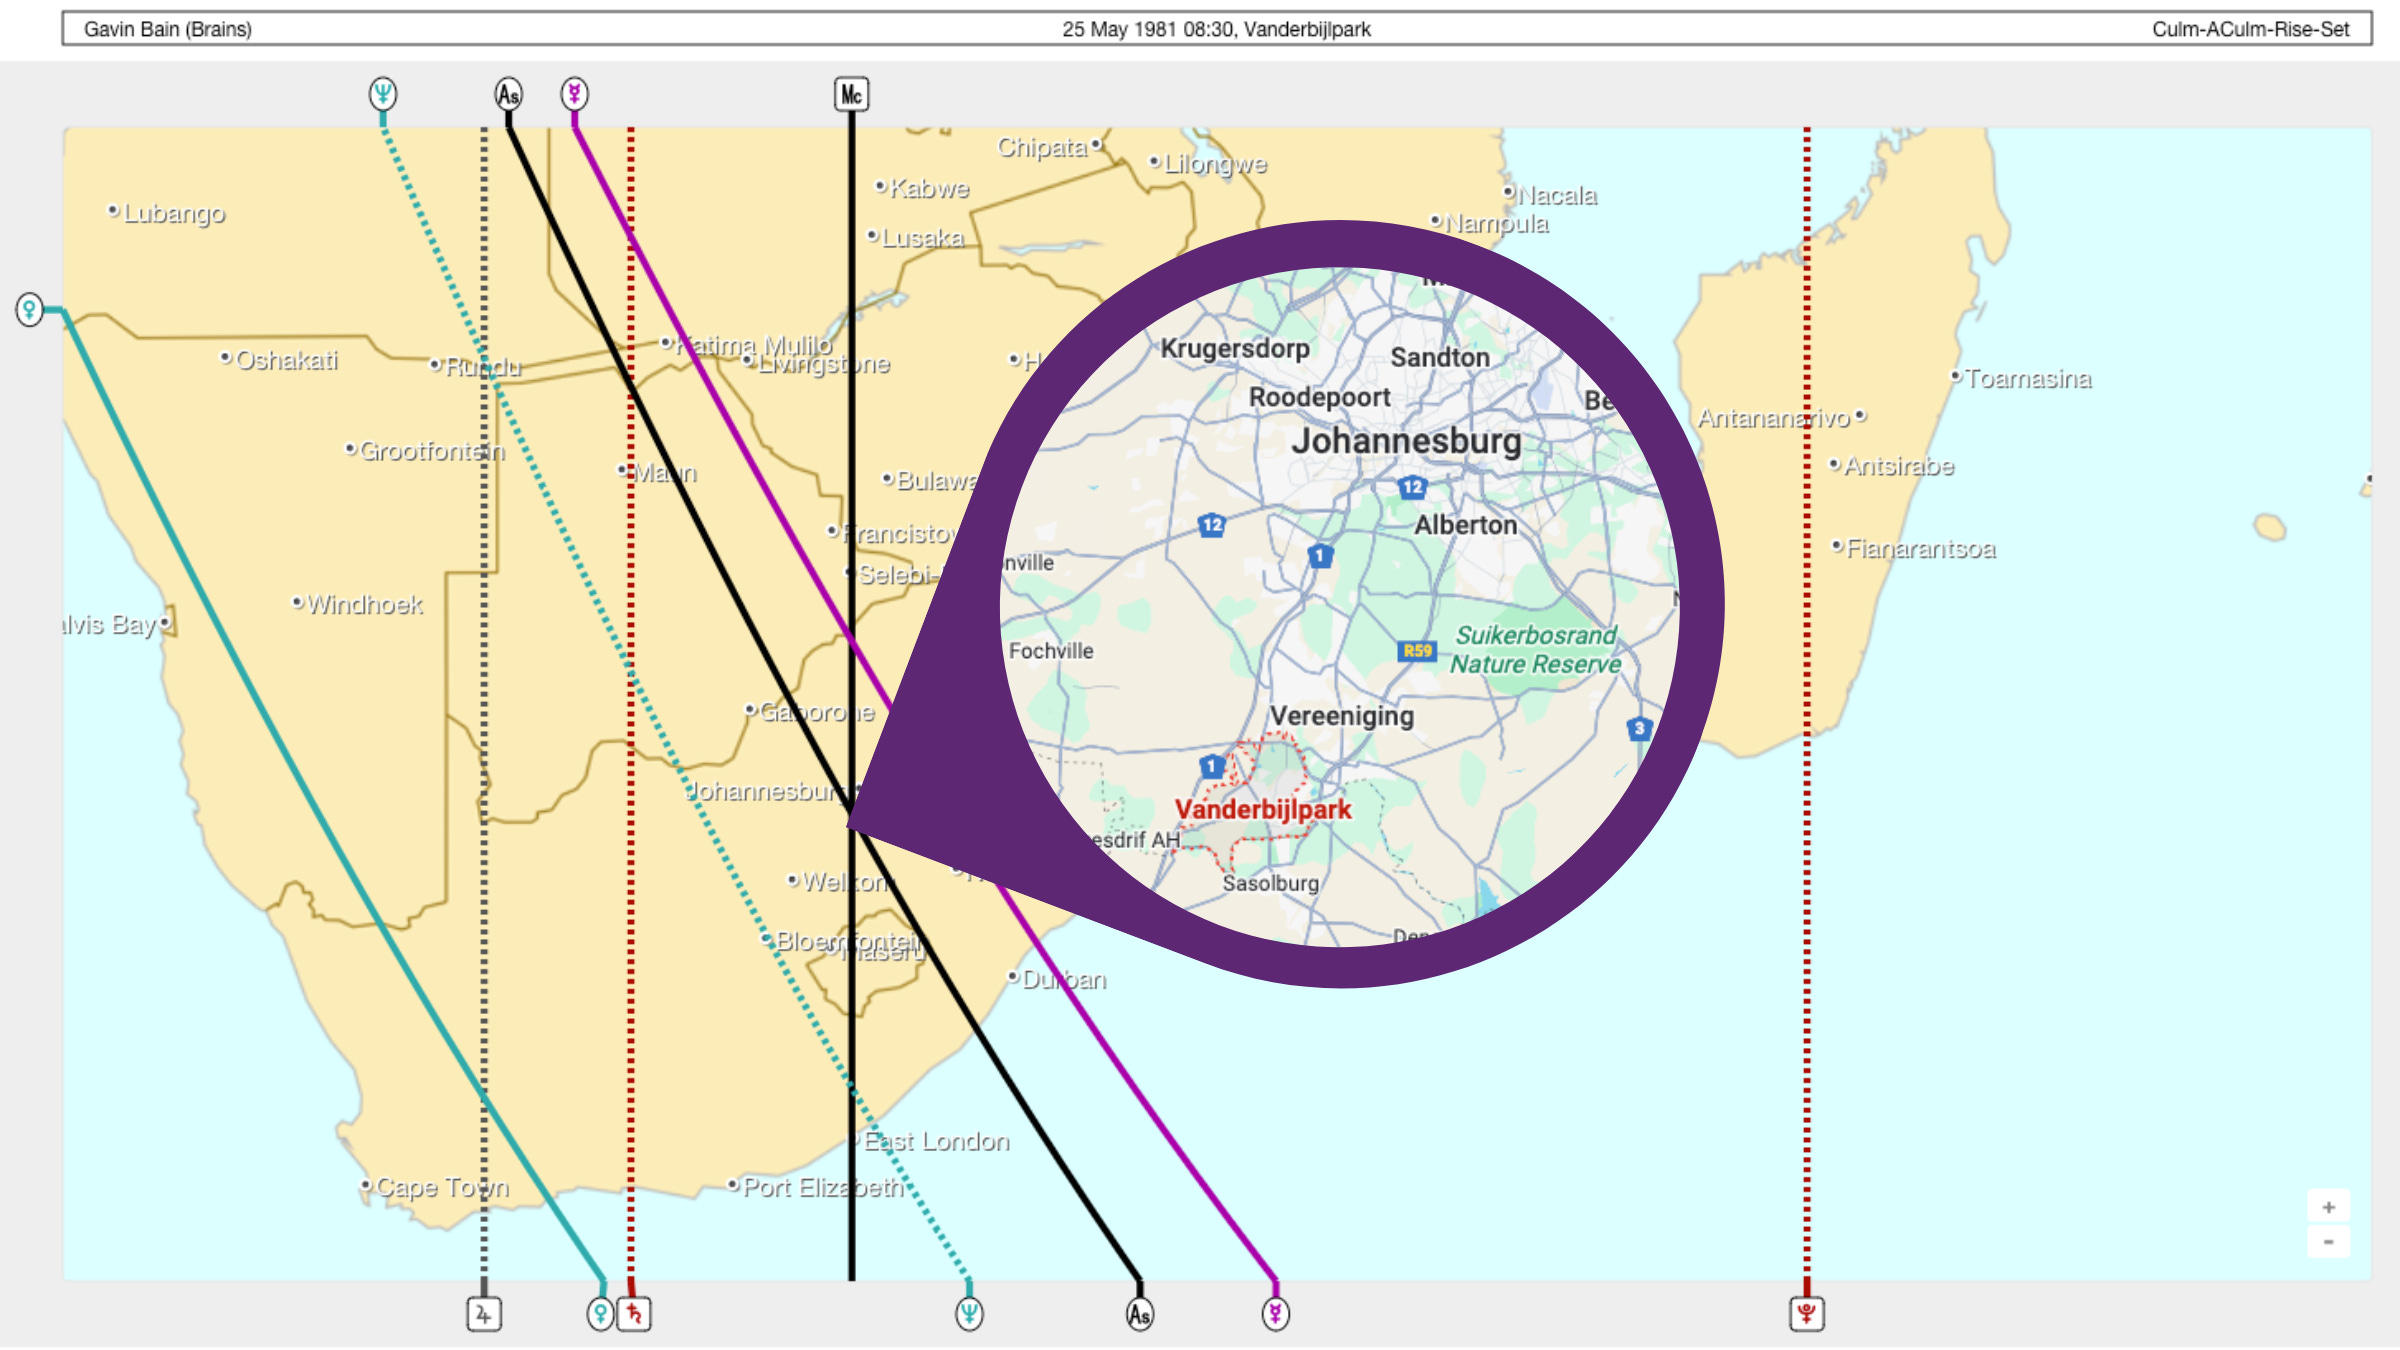Screen dimensions: 2400x1350
Task: Click the Gavin Bain (Brains) chart name
Action: click(168, 29)
